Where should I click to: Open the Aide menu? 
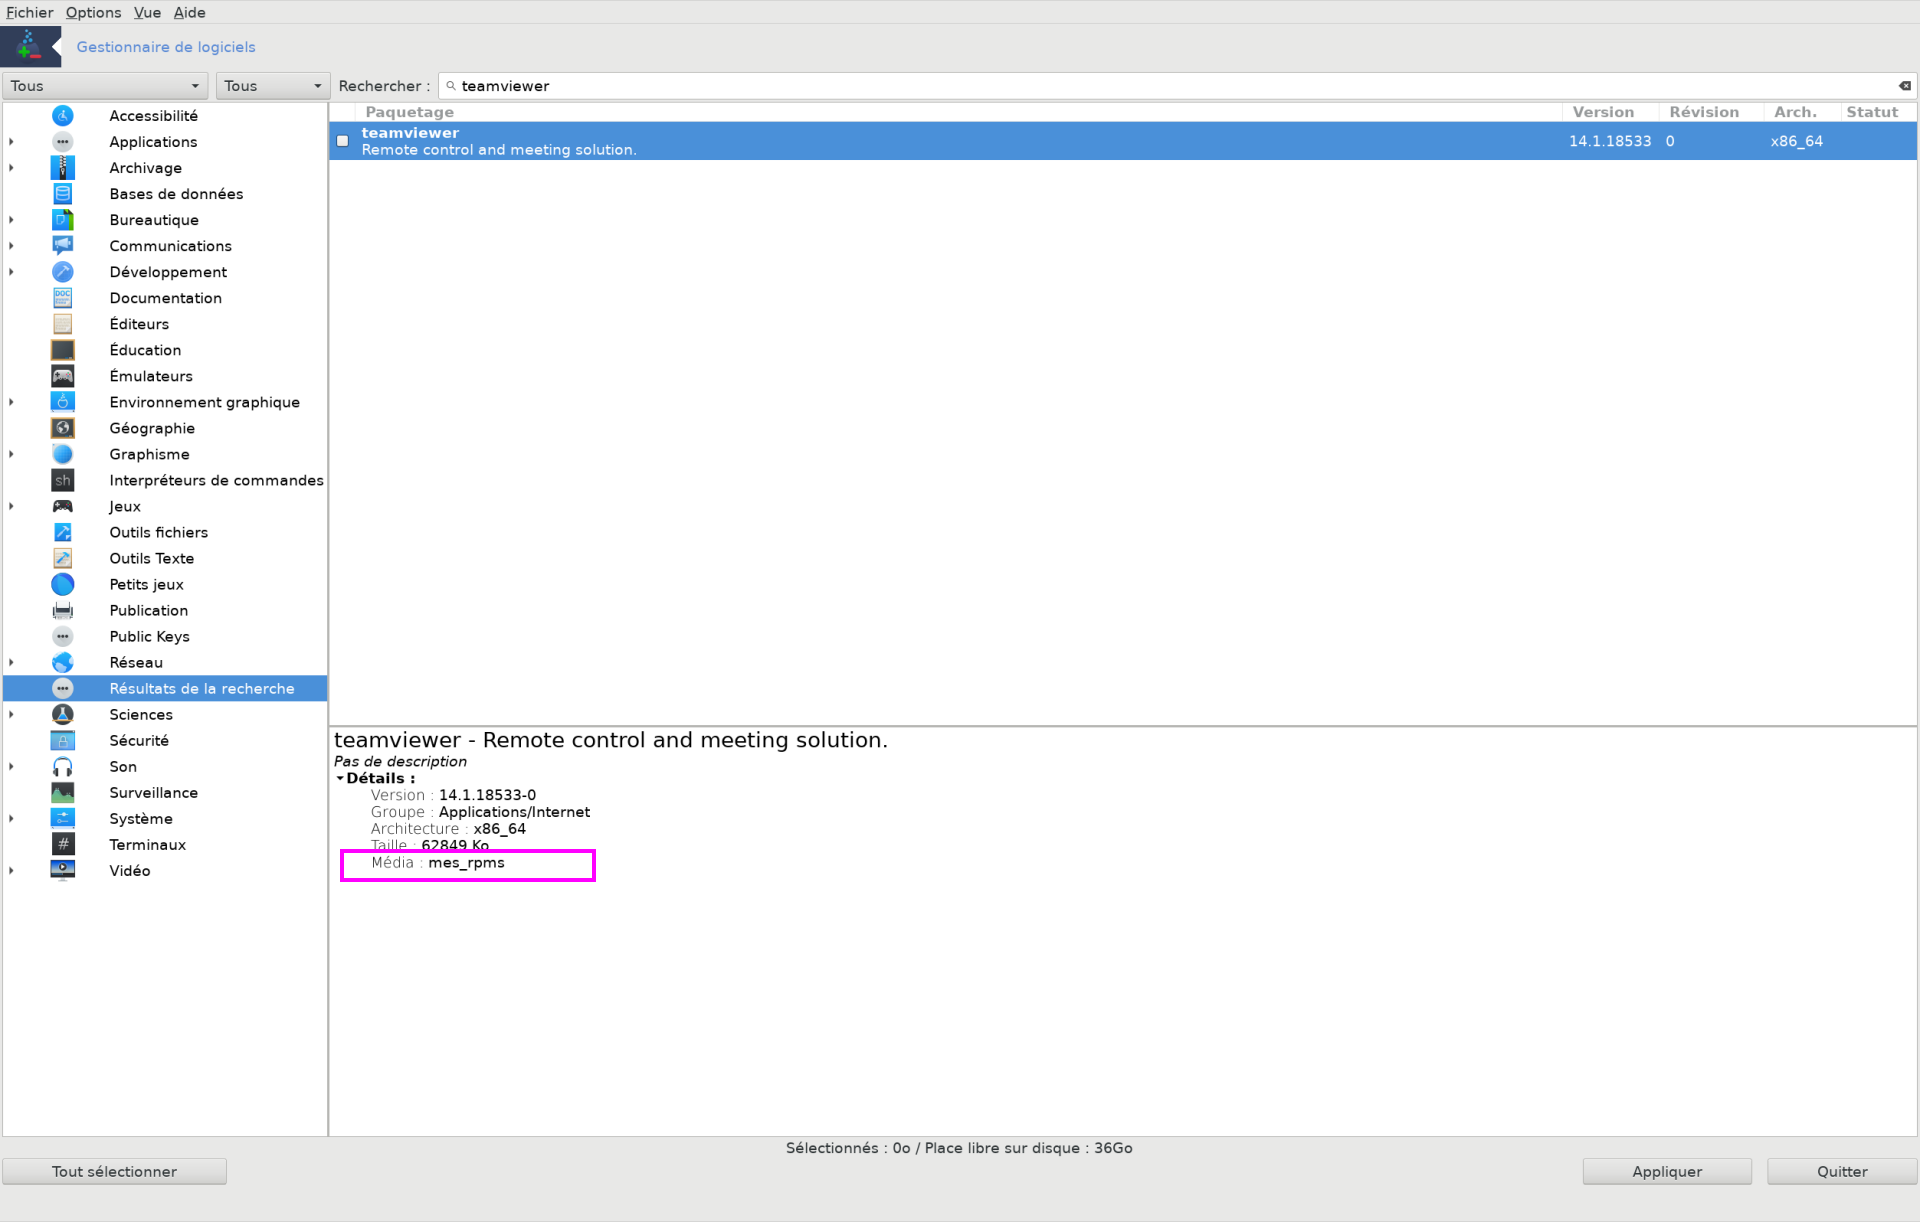tap(189, 12)
